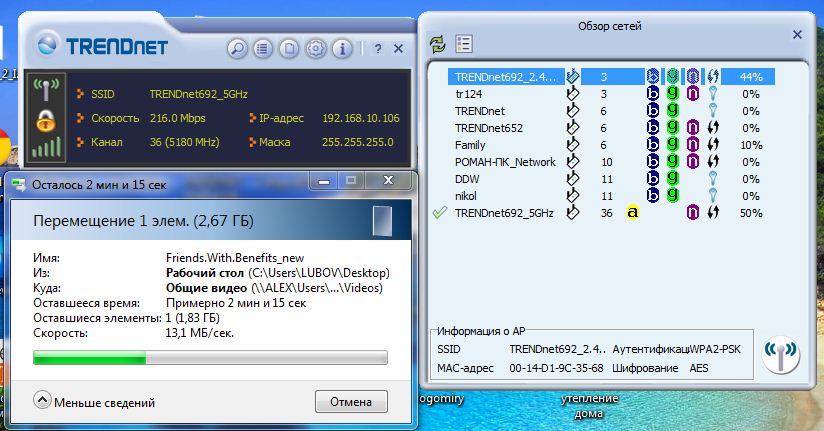Click the flying document animation icon in copy dialog

(383, 221)
